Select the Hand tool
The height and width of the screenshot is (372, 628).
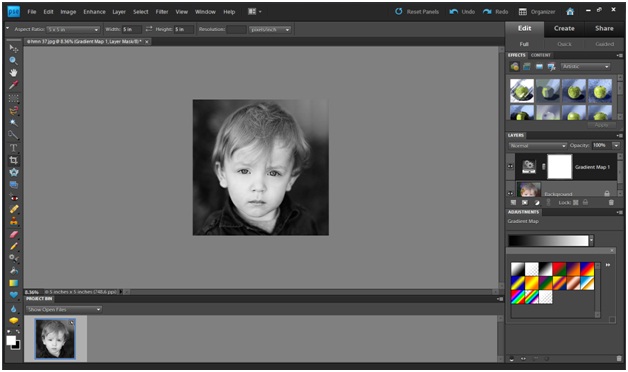(x=14, y=73)
